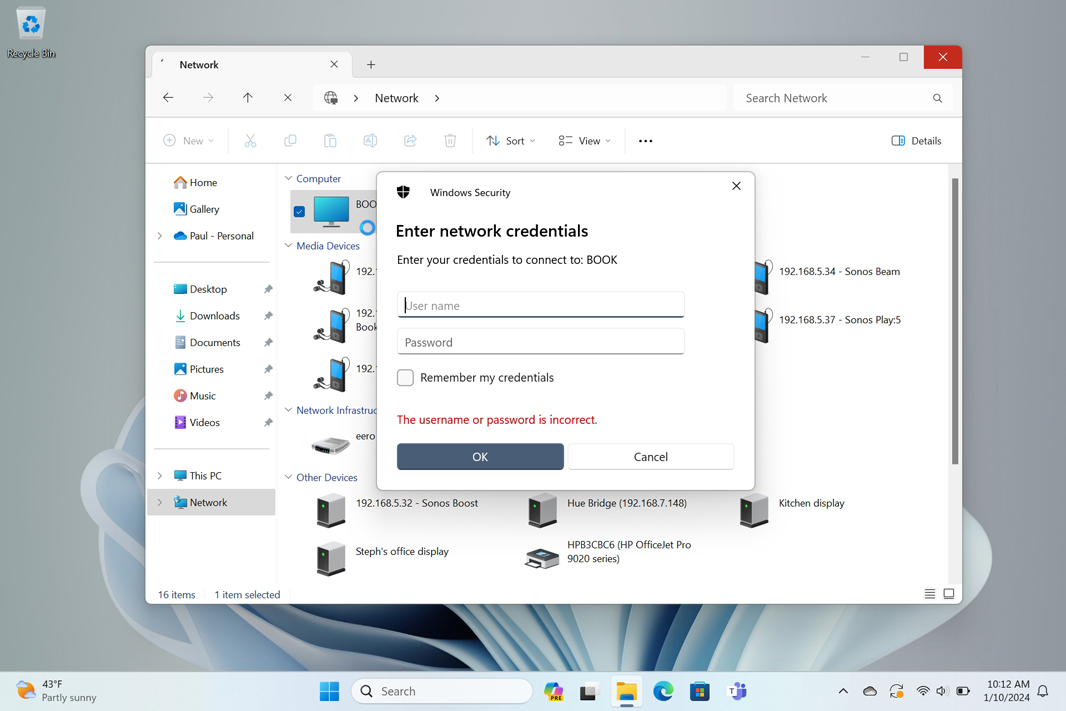Expand This PC in navigation pane

click(160, 476)
